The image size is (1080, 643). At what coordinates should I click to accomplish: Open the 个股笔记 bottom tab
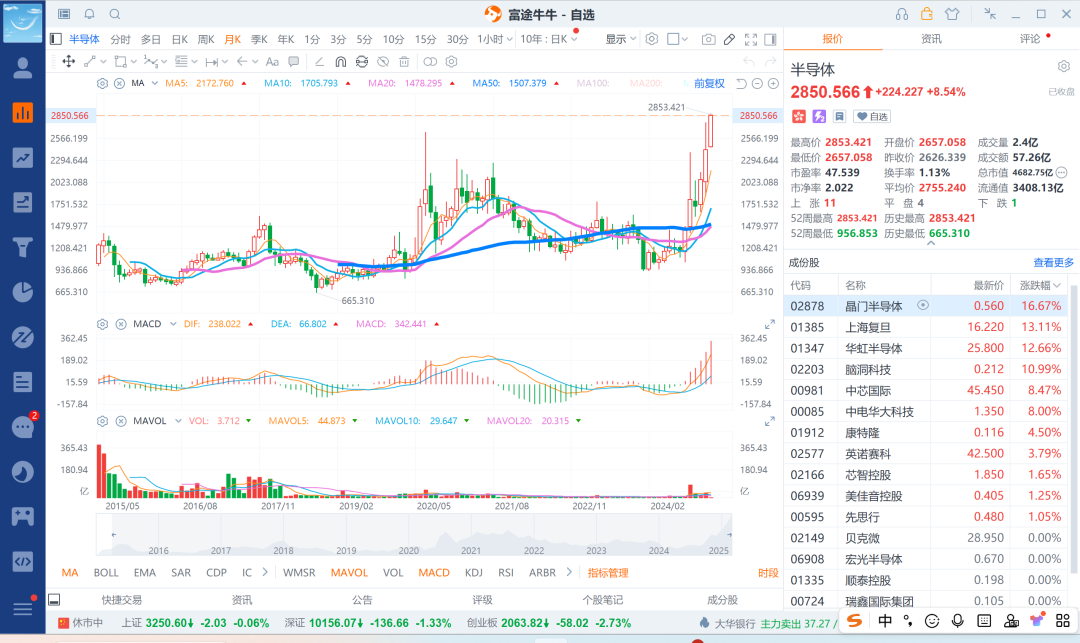click(x=603, y=600)
